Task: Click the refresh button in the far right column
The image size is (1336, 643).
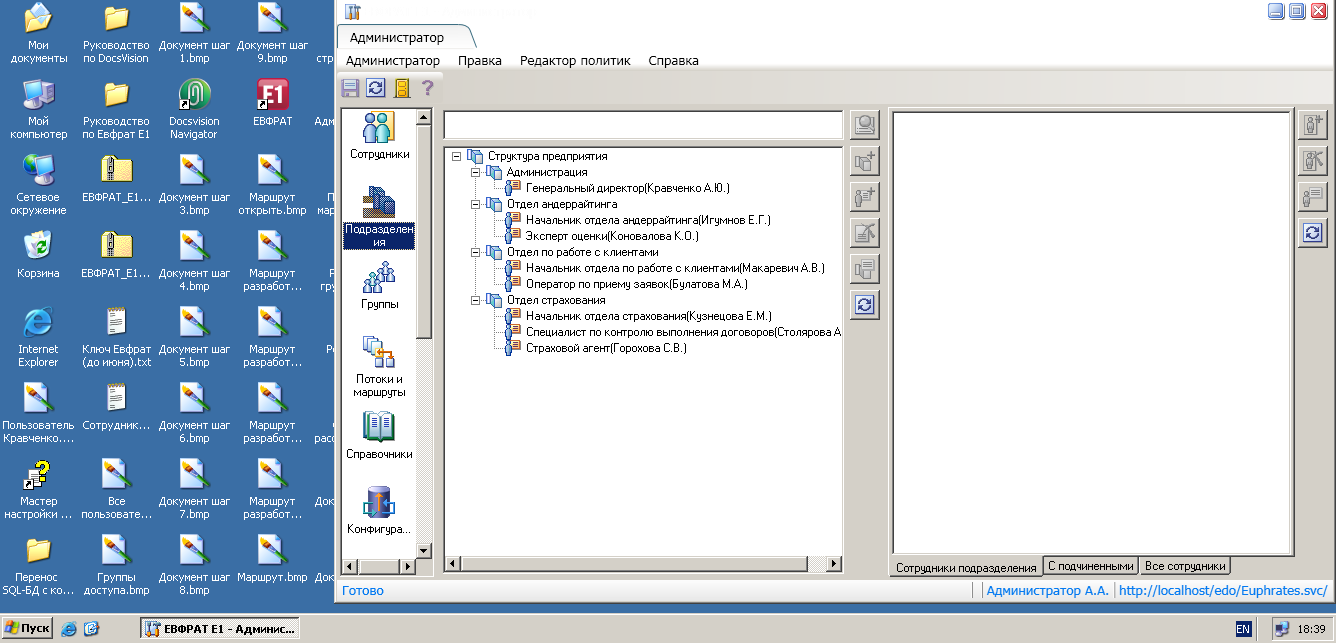Action: point(1313,233)
